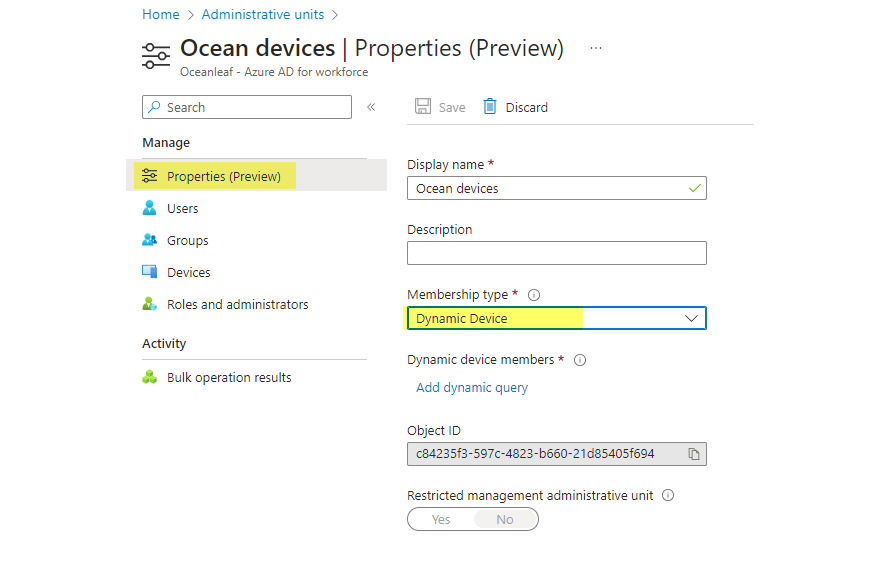Click the Ocean devices page title
This screenshot has width=882, height=583.
coord(258,48)
